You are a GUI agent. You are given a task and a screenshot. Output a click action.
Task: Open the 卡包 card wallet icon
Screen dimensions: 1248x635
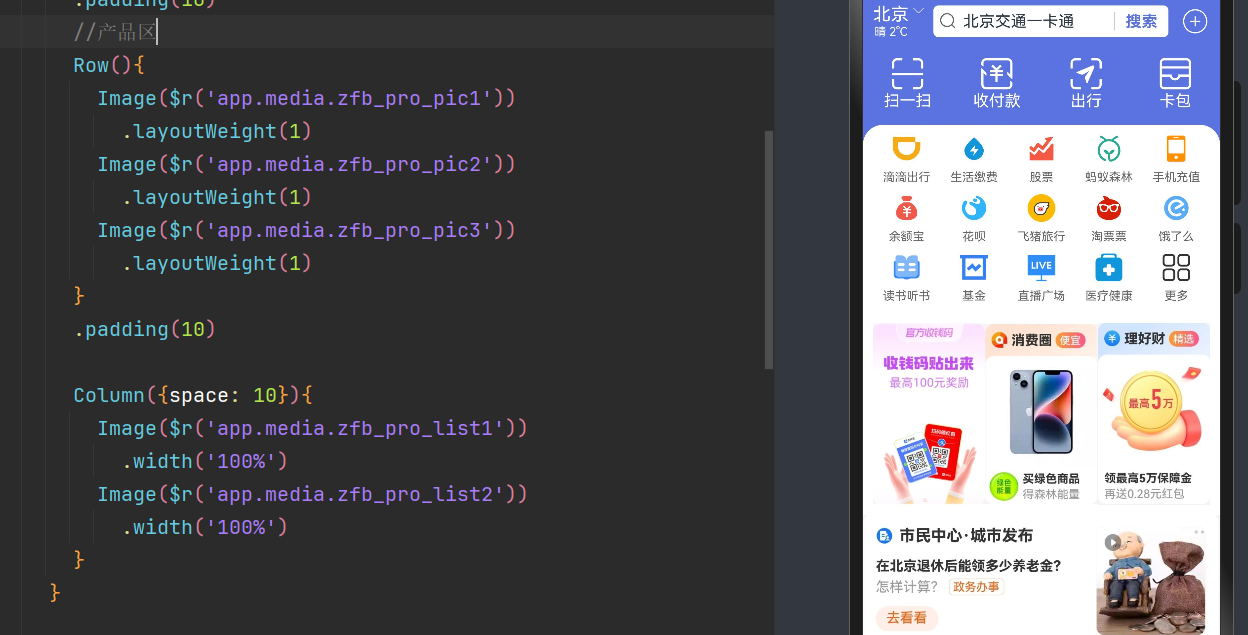(x=1175, y=74)
